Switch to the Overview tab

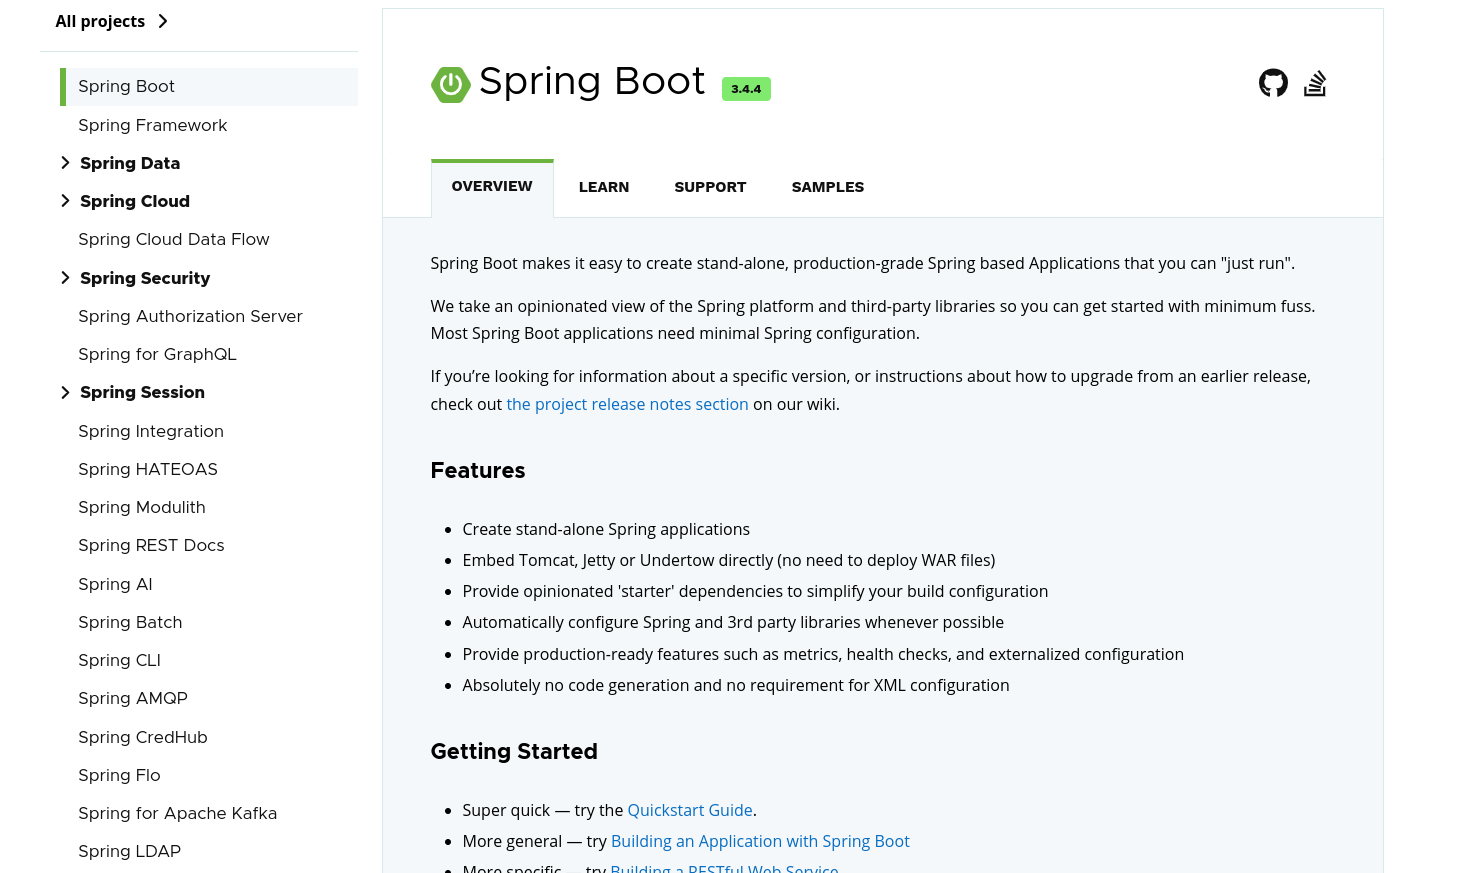tap(492, 187)
